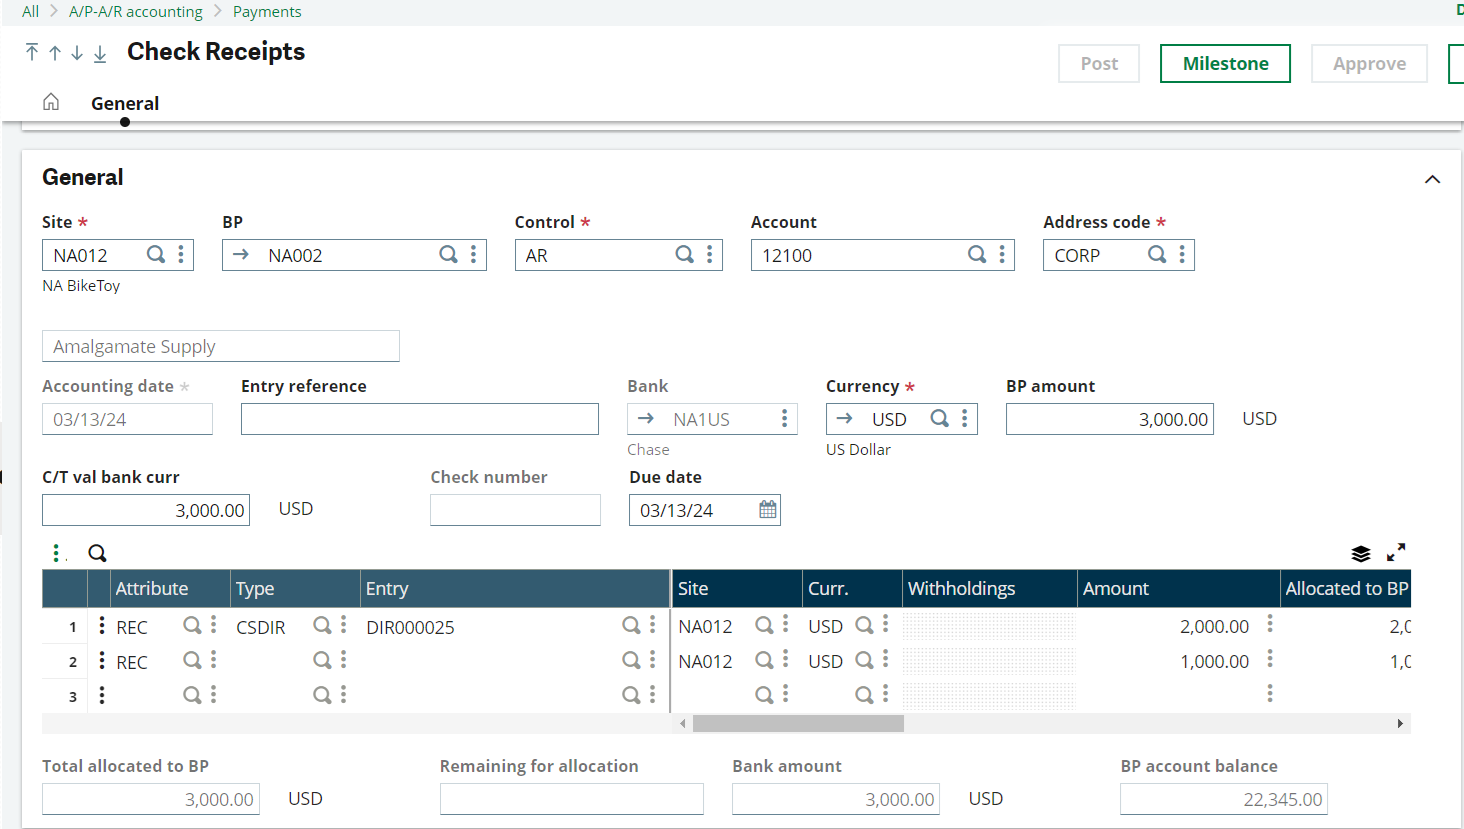The width and height of the screenshot is (1464, 829).
Task: Expand the grid to full screen
Action: (x=1397, y=551)
